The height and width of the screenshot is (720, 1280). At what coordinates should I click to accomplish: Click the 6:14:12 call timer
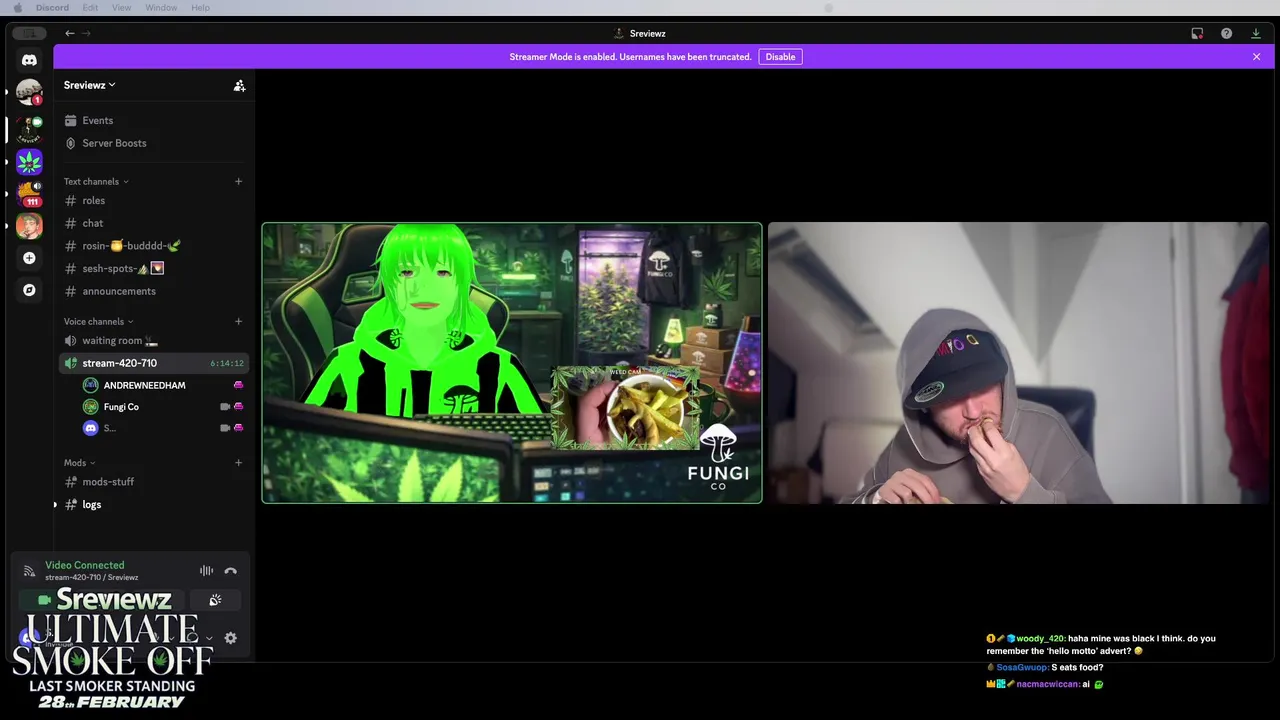(227, 363)
